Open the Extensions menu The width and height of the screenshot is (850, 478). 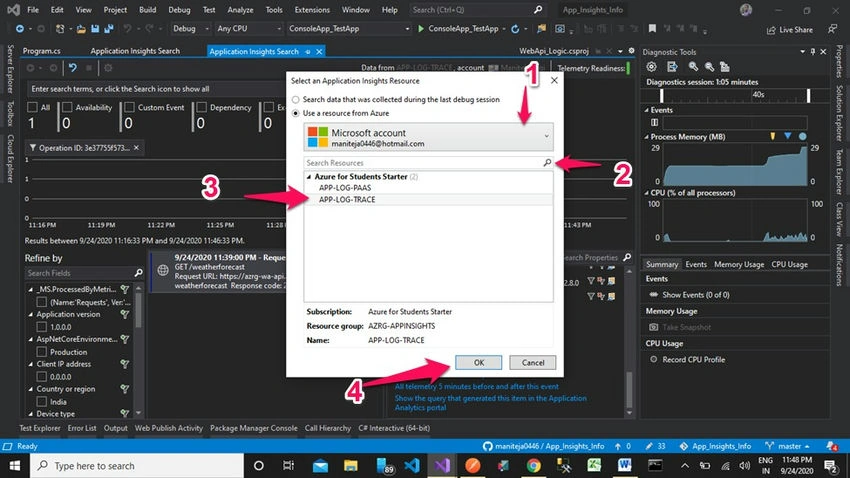pyautogui.click(x=312, y=10)
